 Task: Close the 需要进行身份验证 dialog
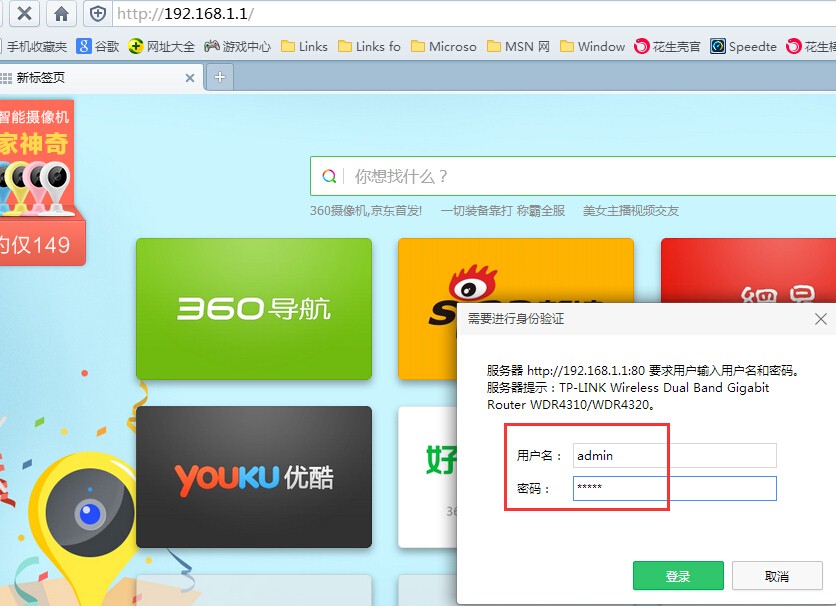coord(821,319)
